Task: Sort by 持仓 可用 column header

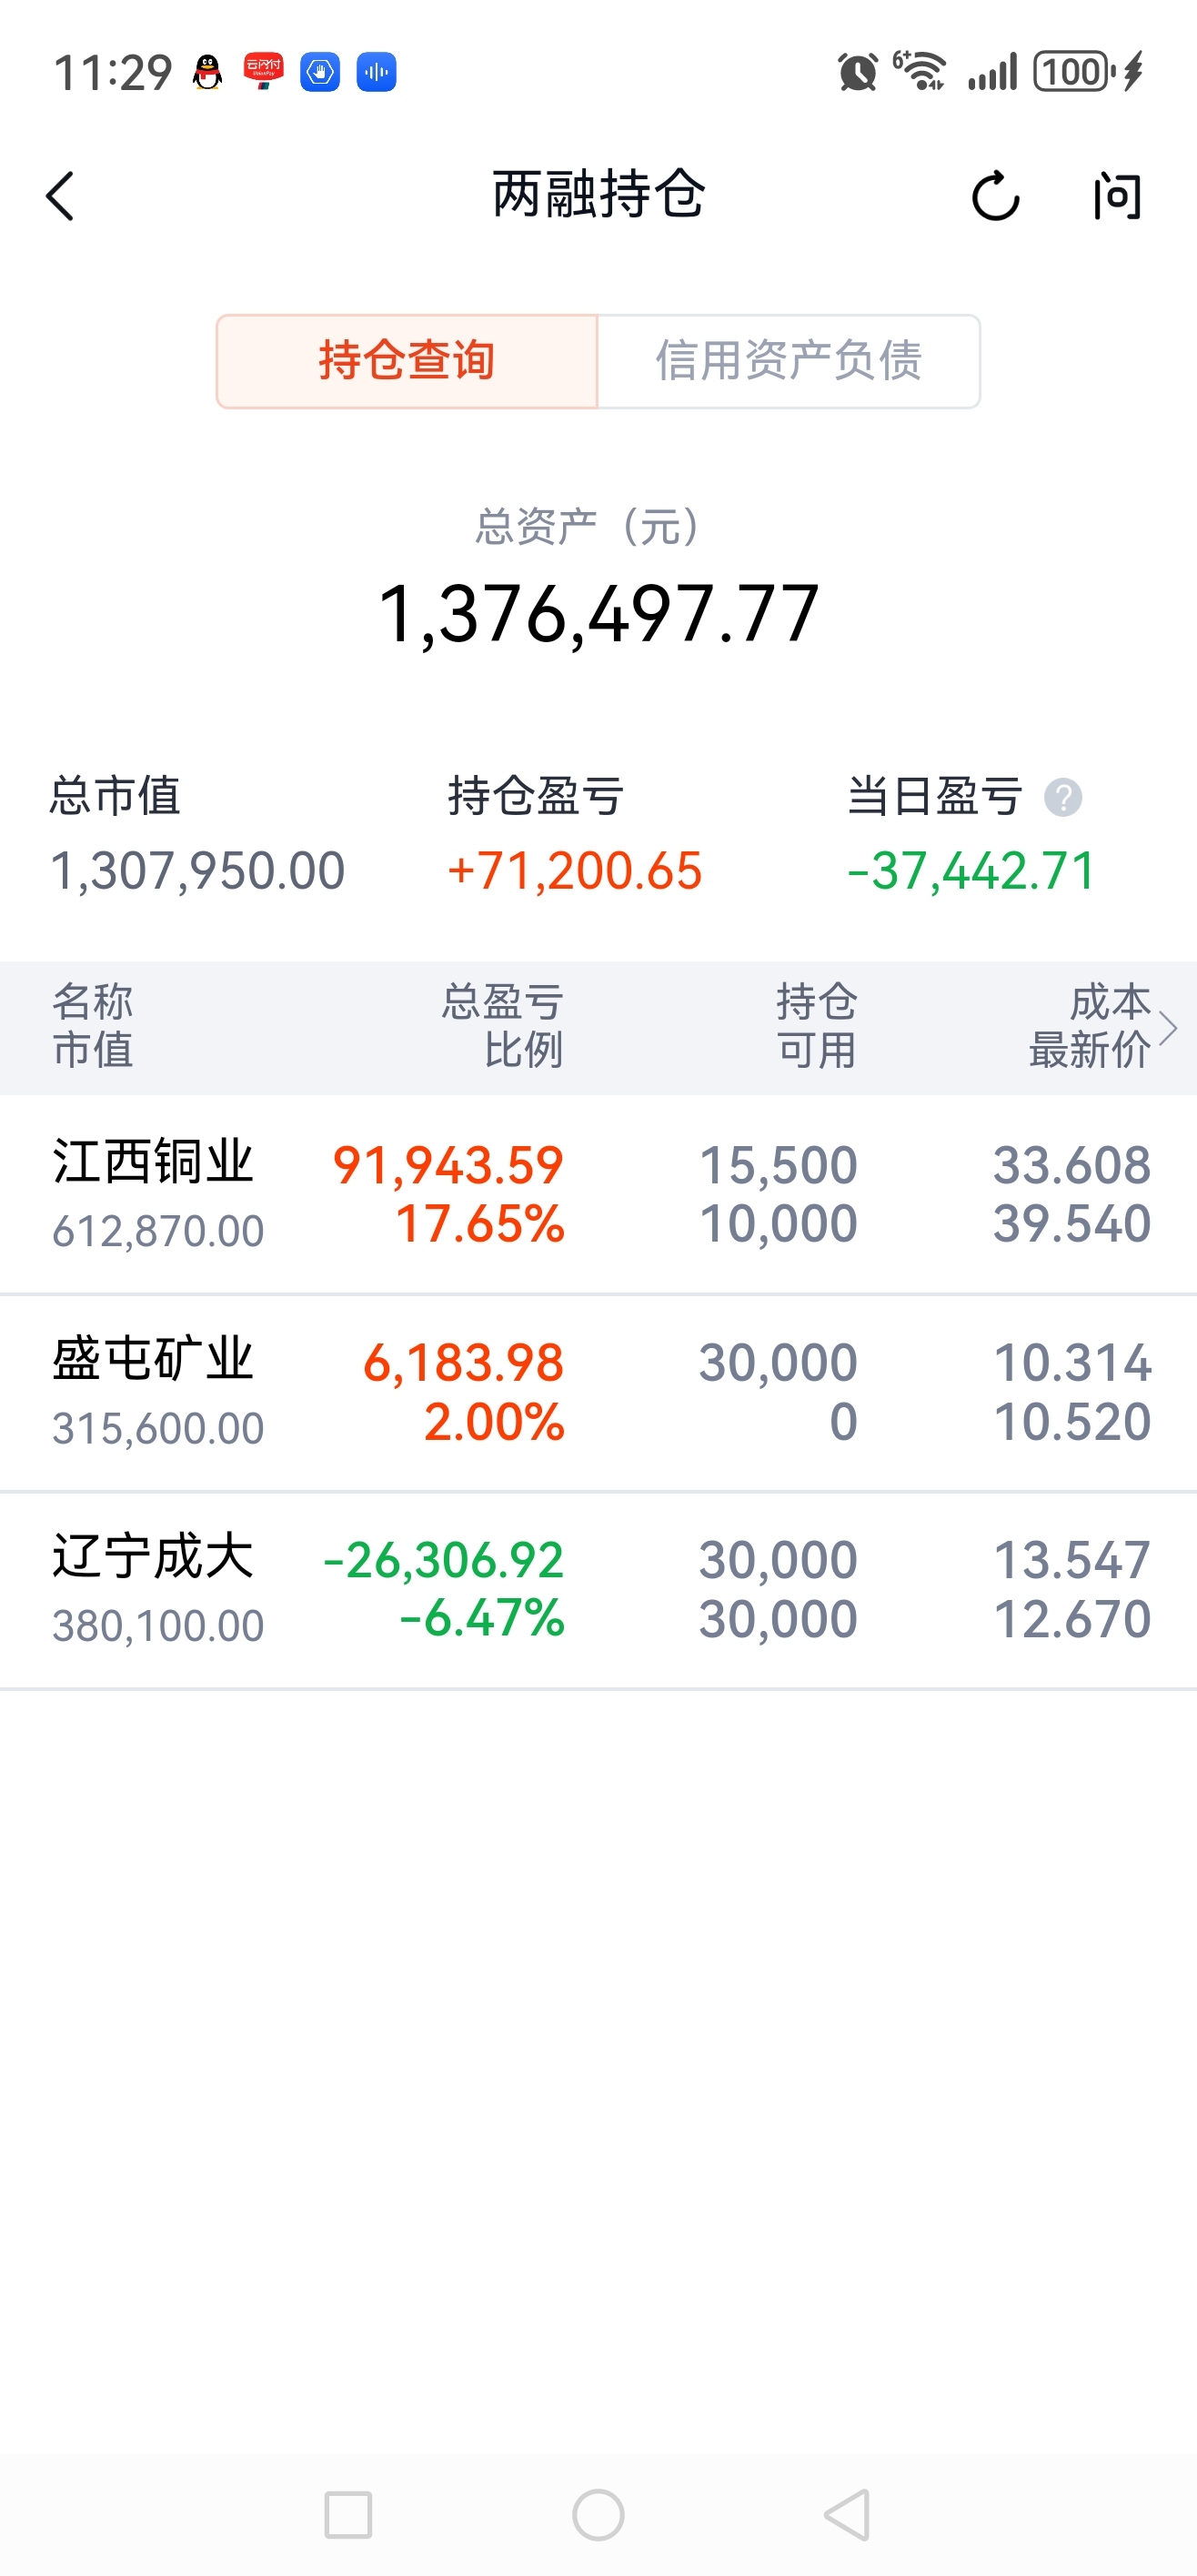Action: click(x=816, y=1026)
